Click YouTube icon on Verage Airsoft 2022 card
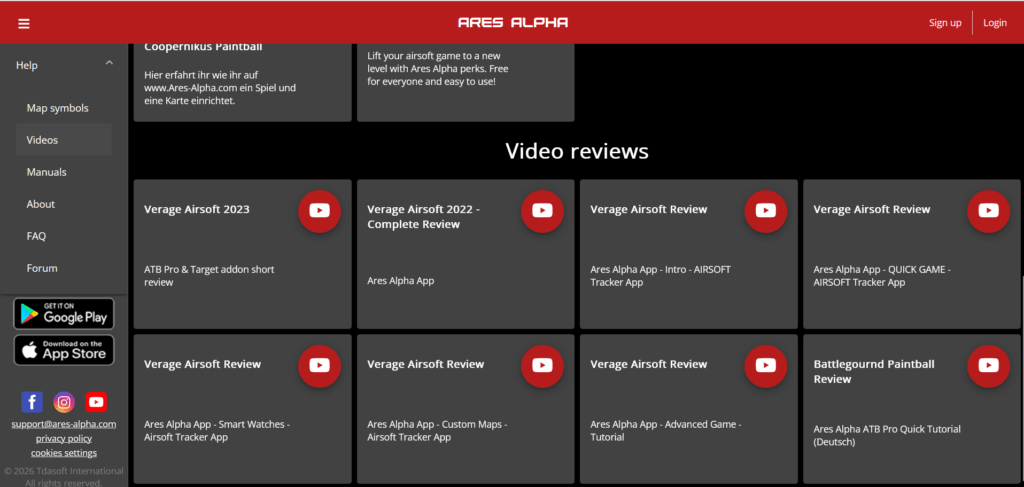The width and height of the screenshot is (1024, 487). [542, 210]
